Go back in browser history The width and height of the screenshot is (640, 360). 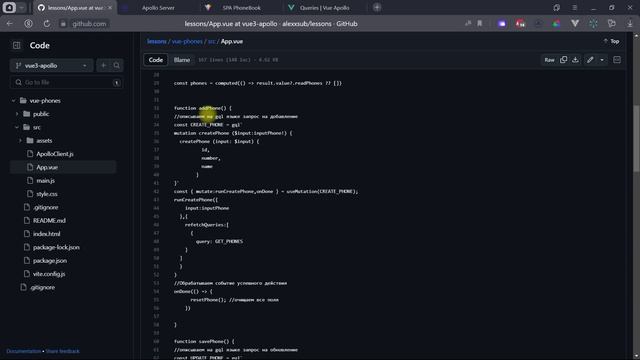tap(9, 24)
